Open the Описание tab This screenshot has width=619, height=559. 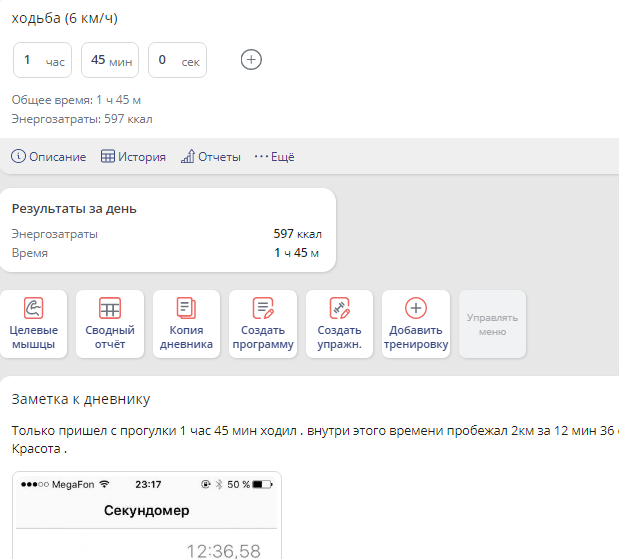click(x=57, y=157)
